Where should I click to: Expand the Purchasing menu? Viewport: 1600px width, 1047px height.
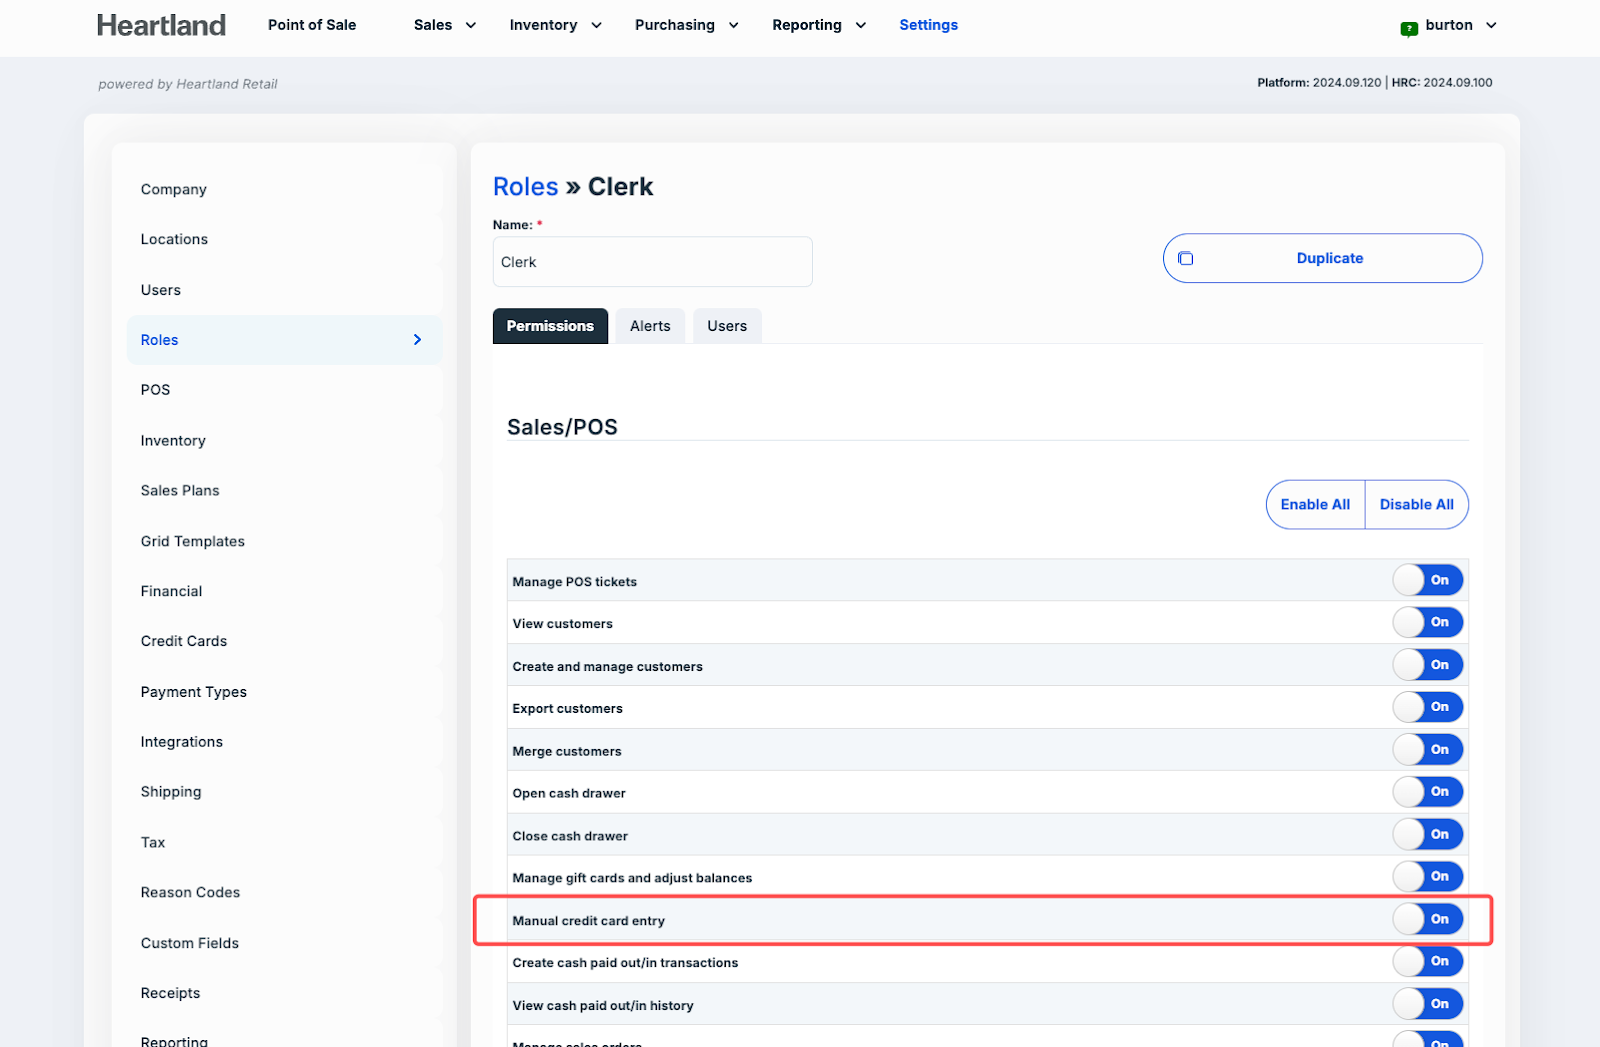[x=686, y=25]
